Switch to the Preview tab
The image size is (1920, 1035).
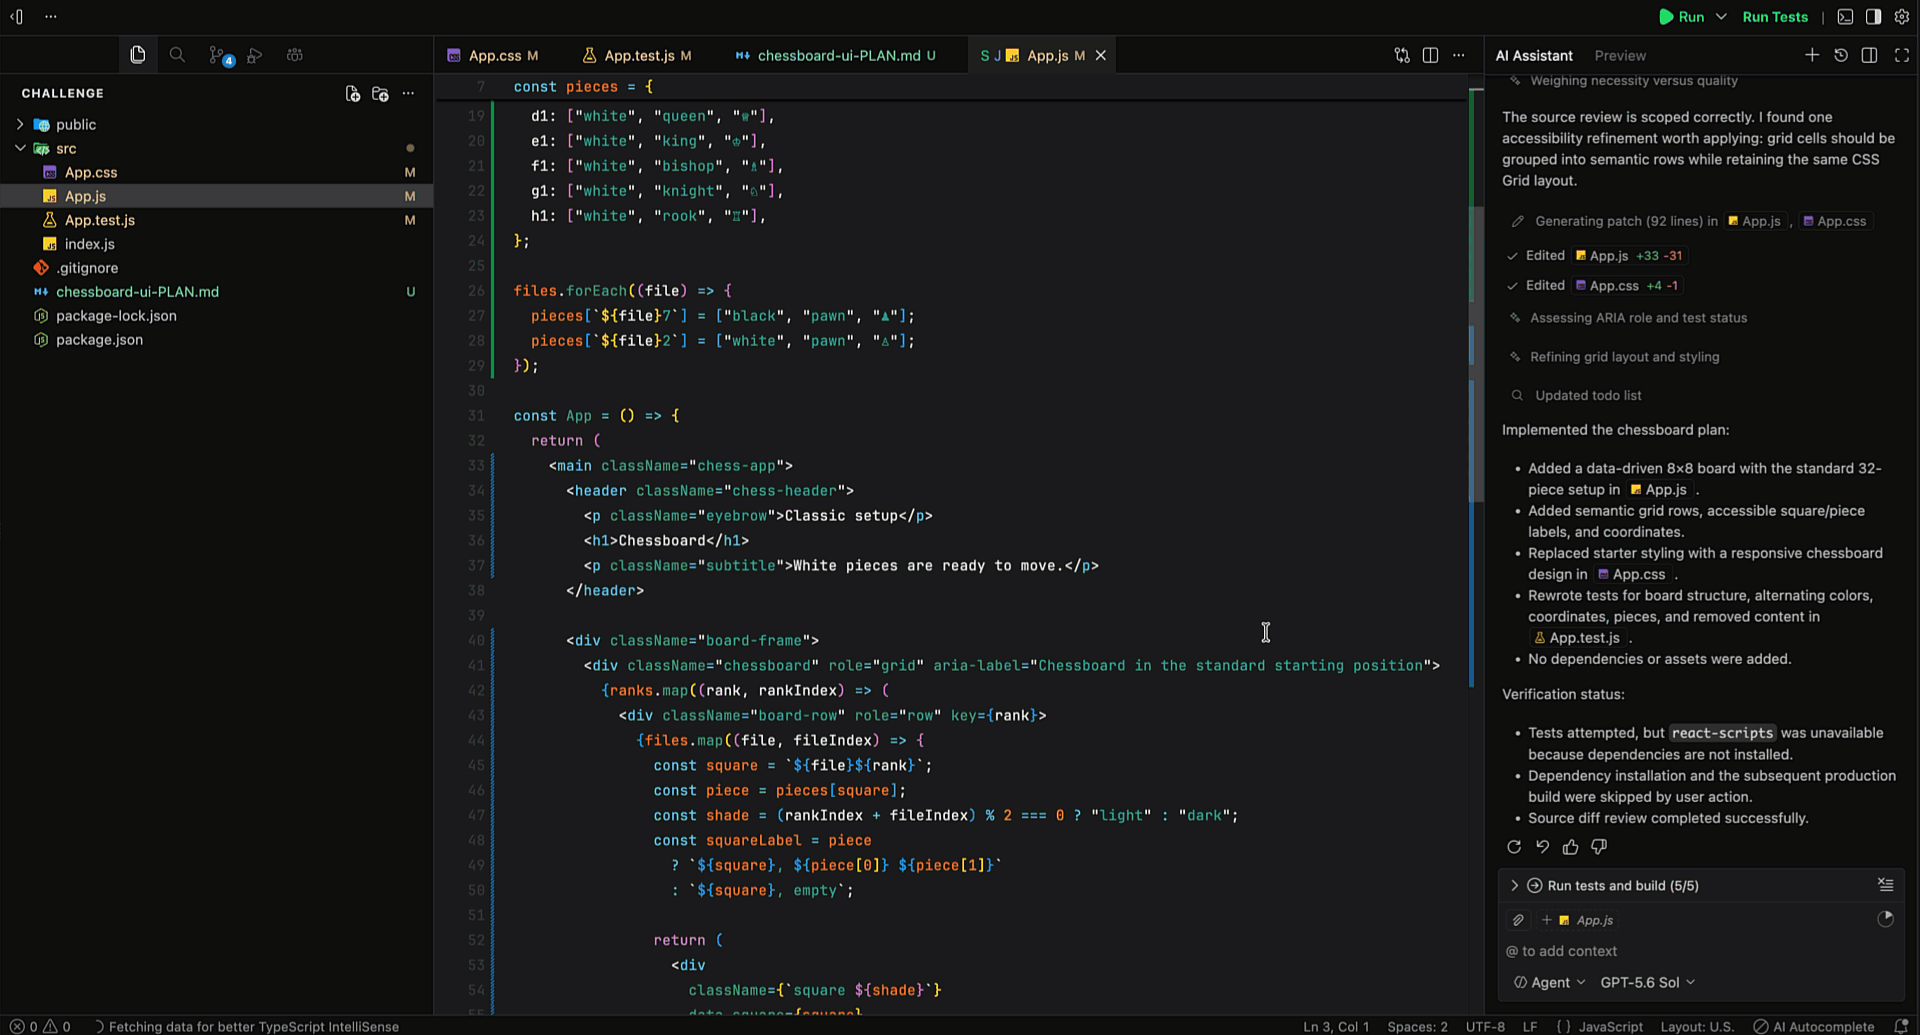tap(1620, 55)
